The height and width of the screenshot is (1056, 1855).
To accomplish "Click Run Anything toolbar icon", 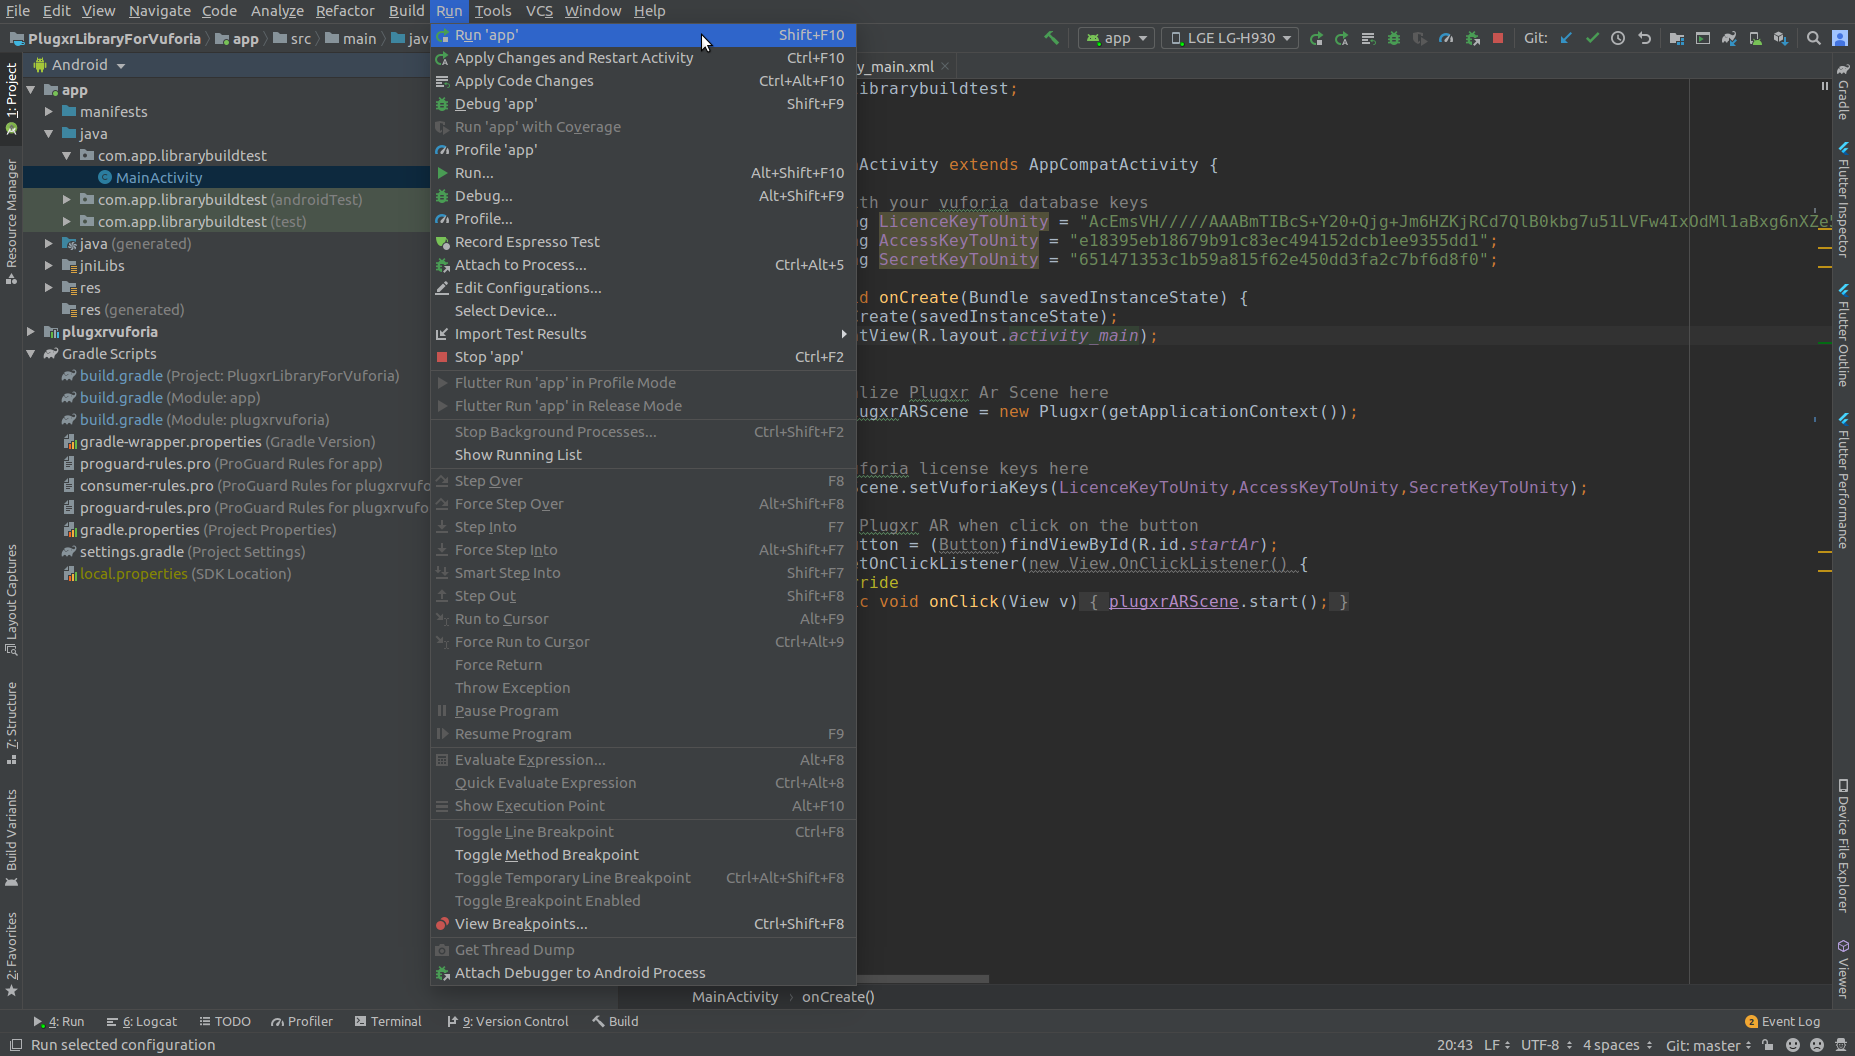I will coord(1703,38).
